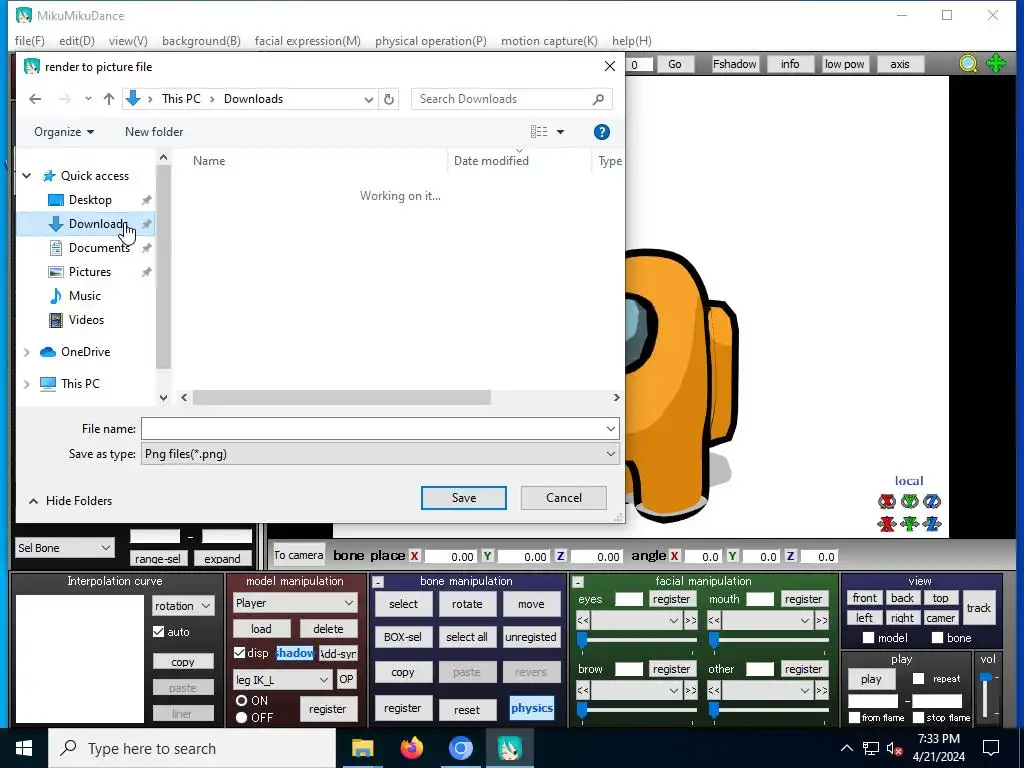Click the mouth facial slider handle

714,640
